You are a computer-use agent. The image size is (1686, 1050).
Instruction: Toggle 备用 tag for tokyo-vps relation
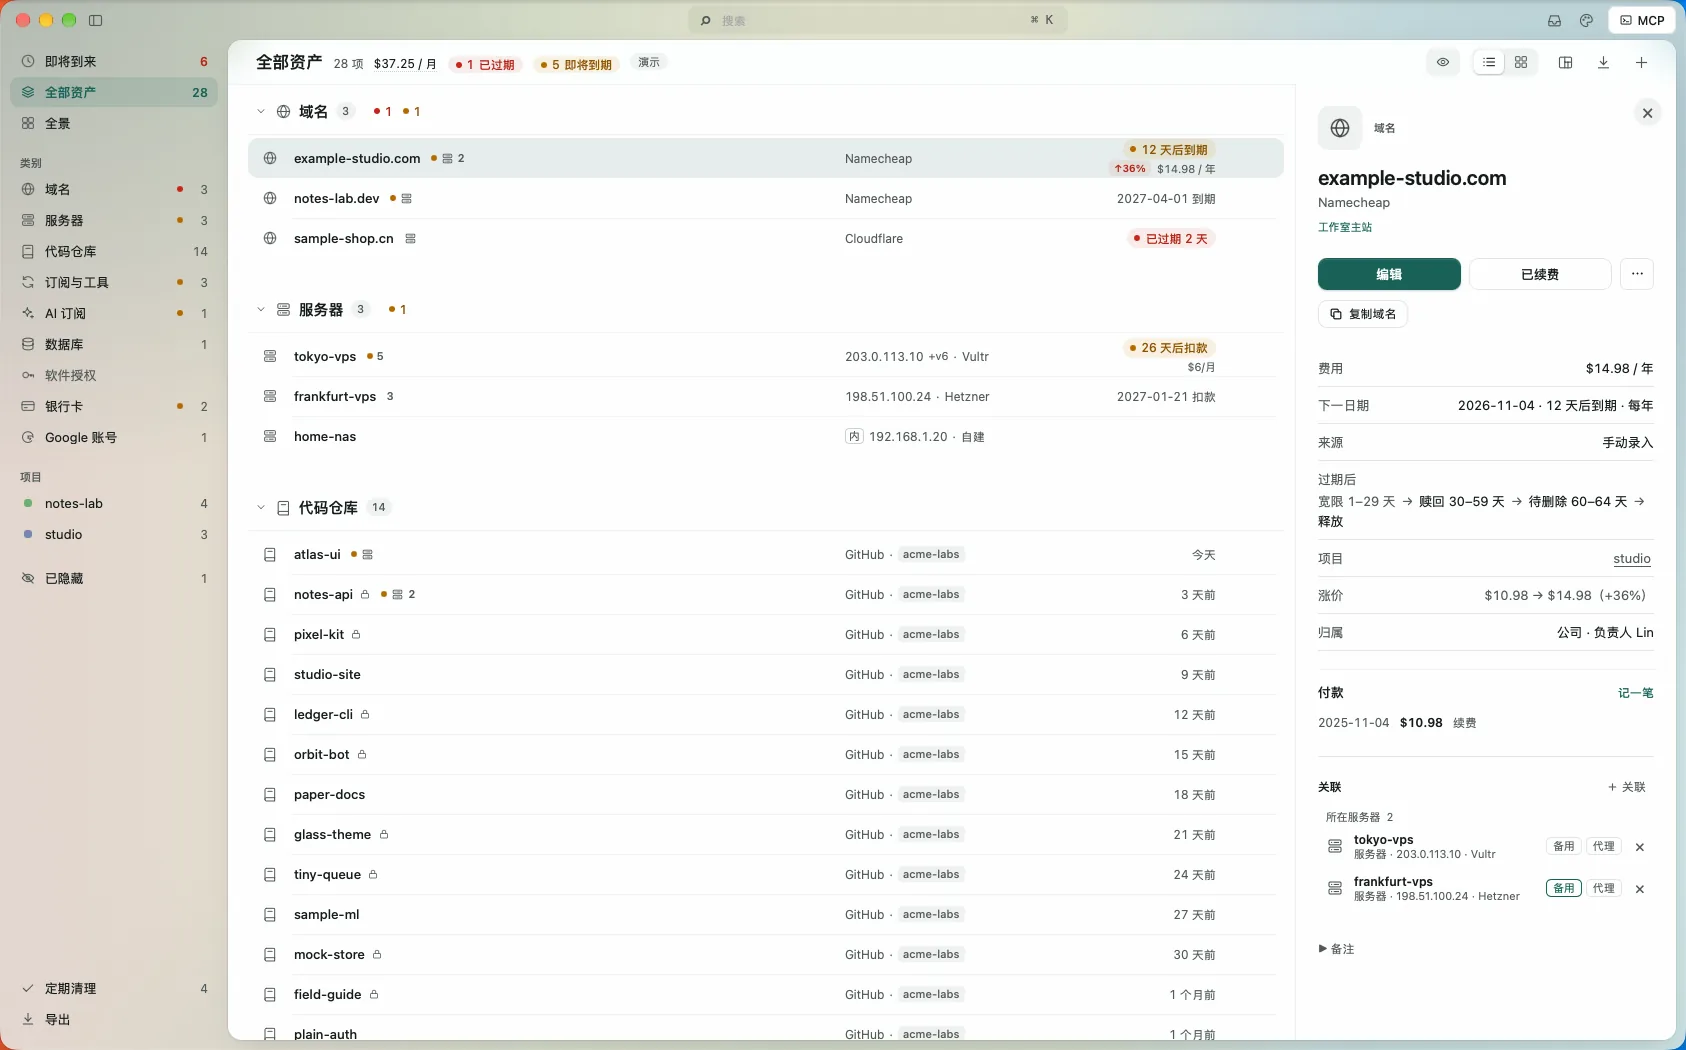point(1564,846)
